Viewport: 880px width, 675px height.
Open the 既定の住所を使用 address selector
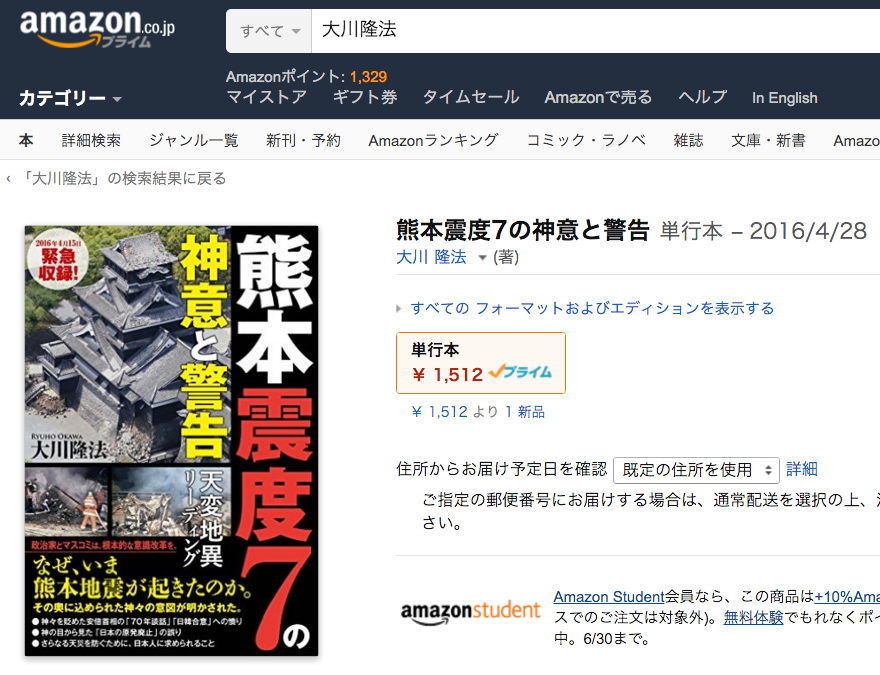[696, 470]
